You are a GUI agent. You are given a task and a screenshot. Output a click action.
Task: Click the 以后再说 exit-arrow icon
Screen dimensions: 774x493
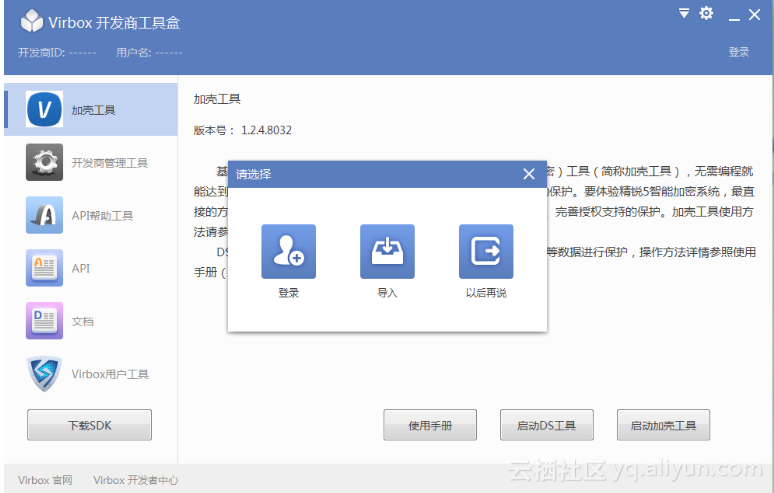[486, 251]
